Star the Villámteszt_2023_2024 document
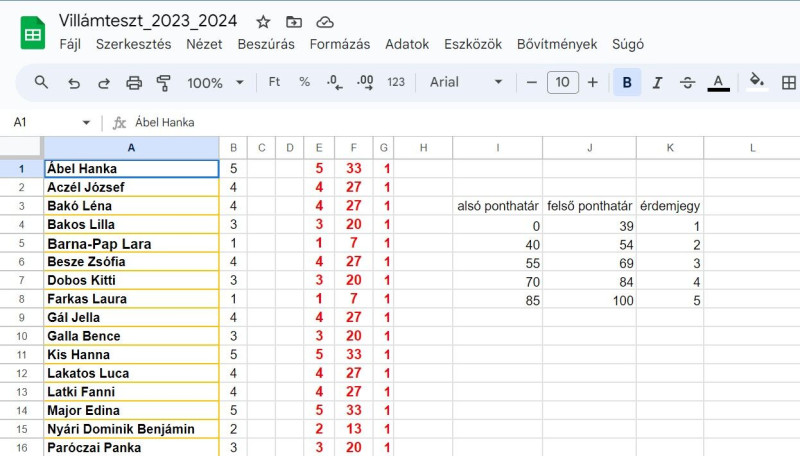This screenshot has width=800, height=456. point(263,22)
